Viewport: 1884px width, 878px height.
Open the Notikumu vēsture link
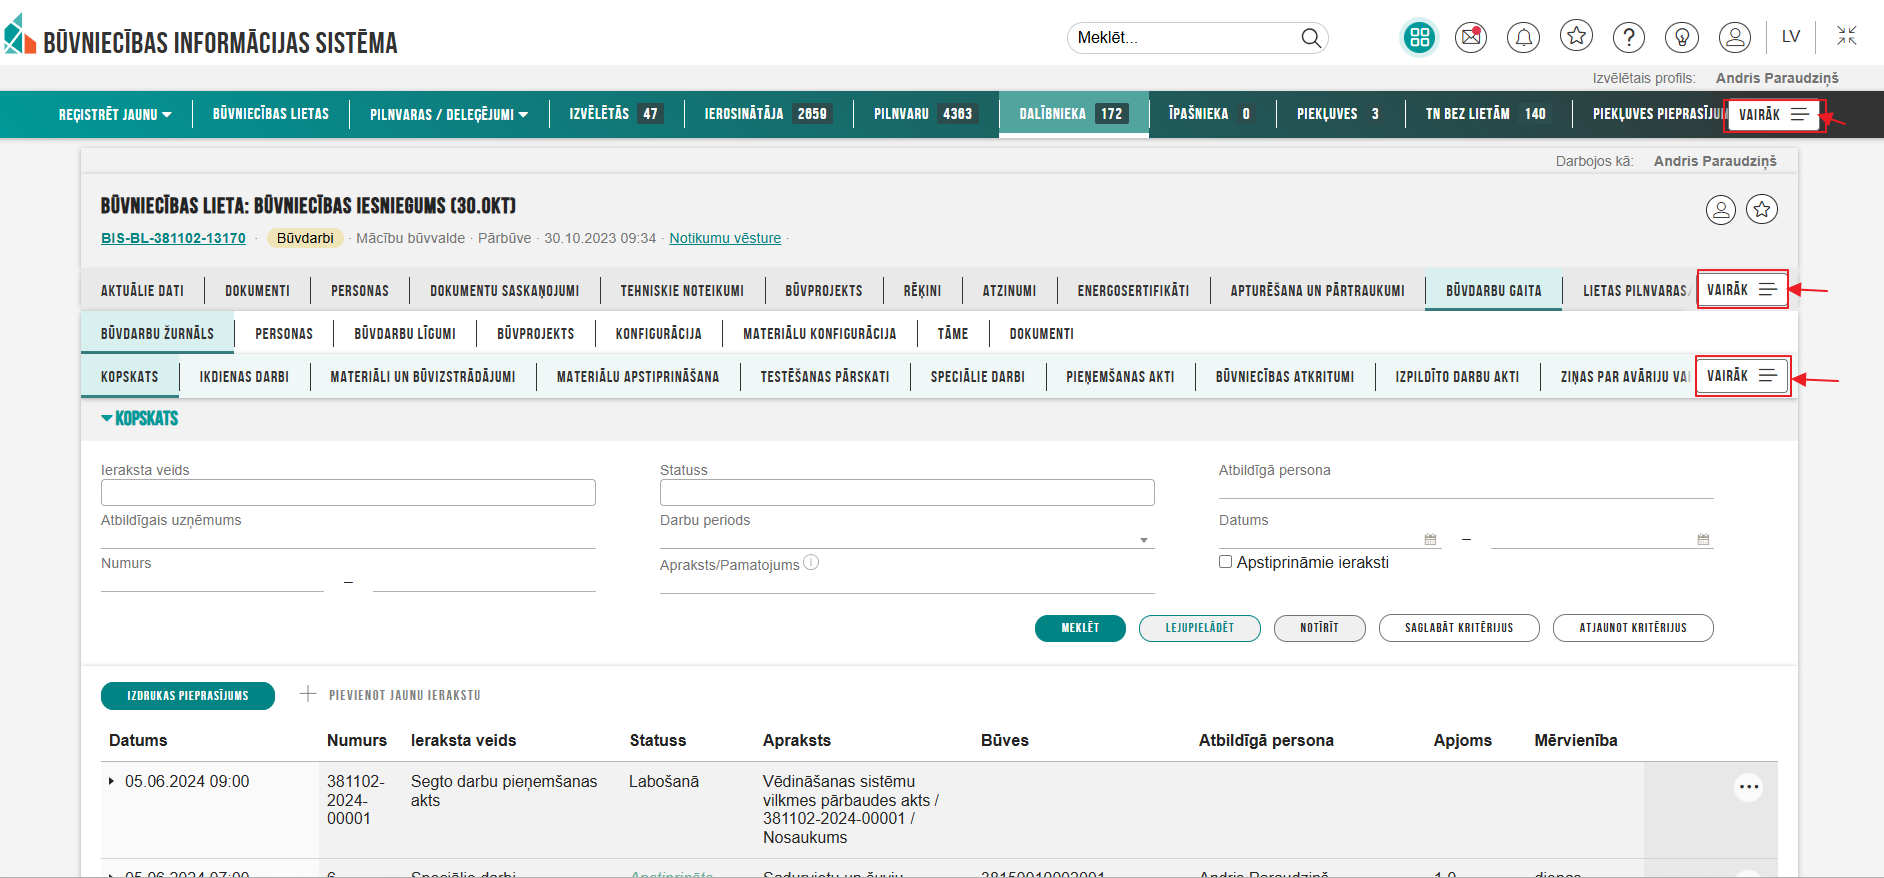click(725, 238)
